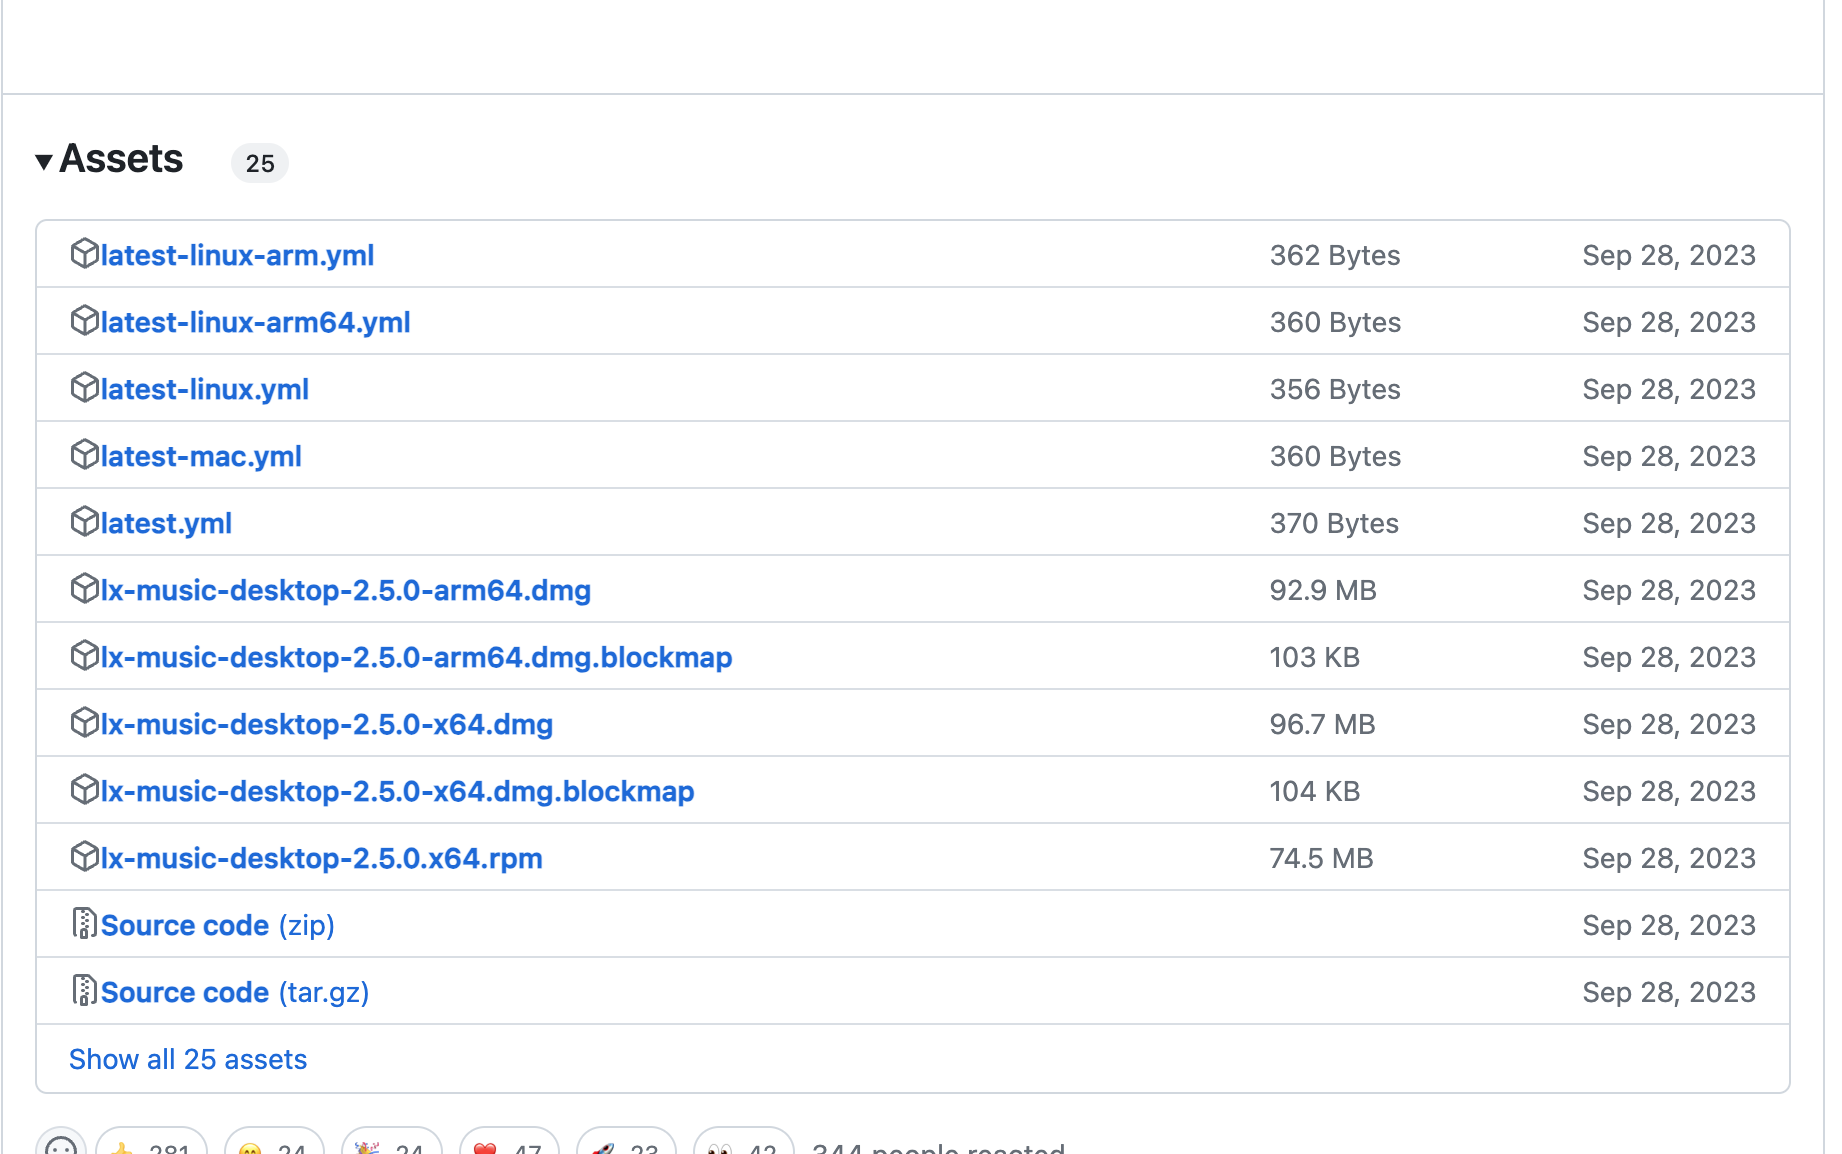The width and height of the screenshot is (1842, 1154).
Task: Click the date in the Source code (zip) row
Action: tap(1669, 925)
